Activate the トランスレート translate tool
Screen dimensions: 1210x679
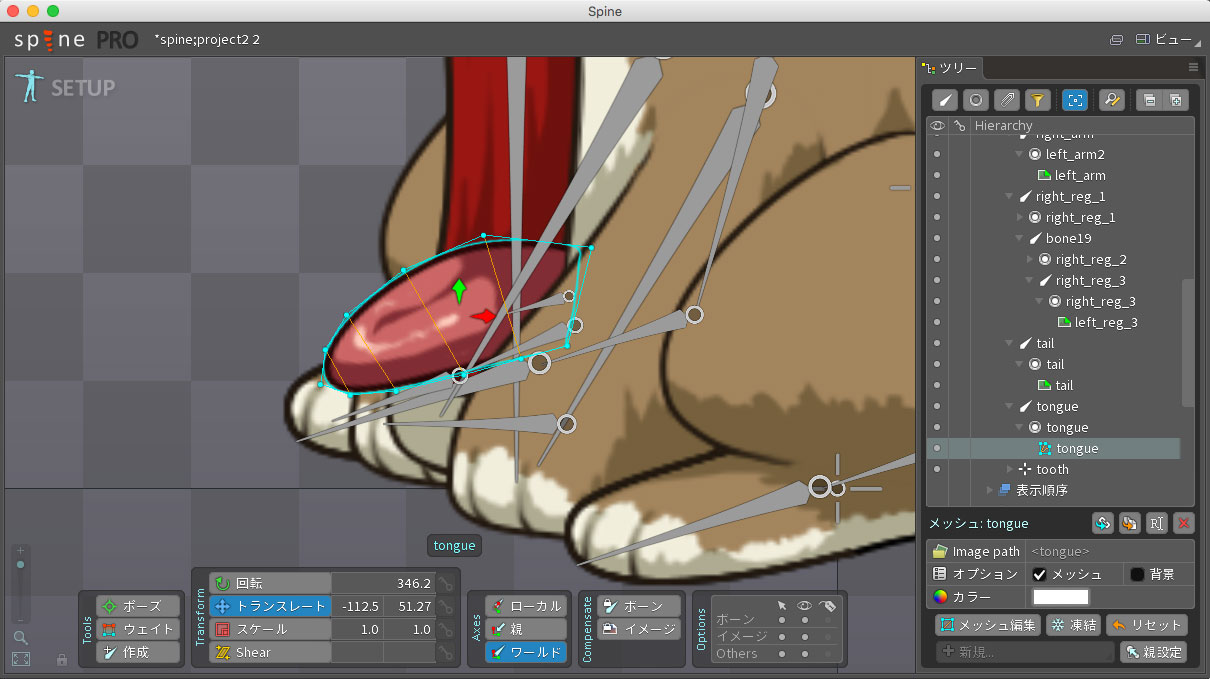click(270, 606)
